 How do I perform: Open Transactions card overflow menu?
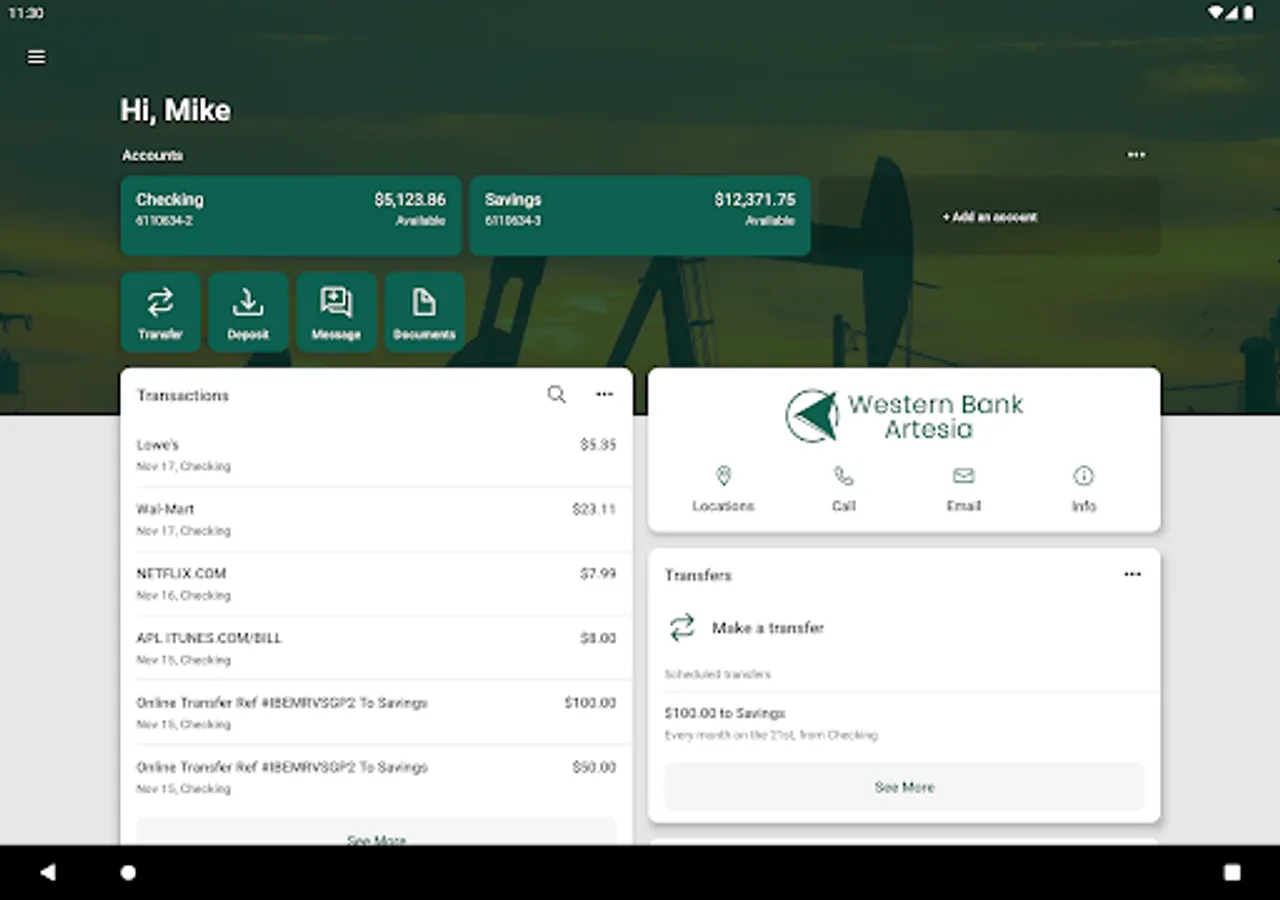pos(604,395)
